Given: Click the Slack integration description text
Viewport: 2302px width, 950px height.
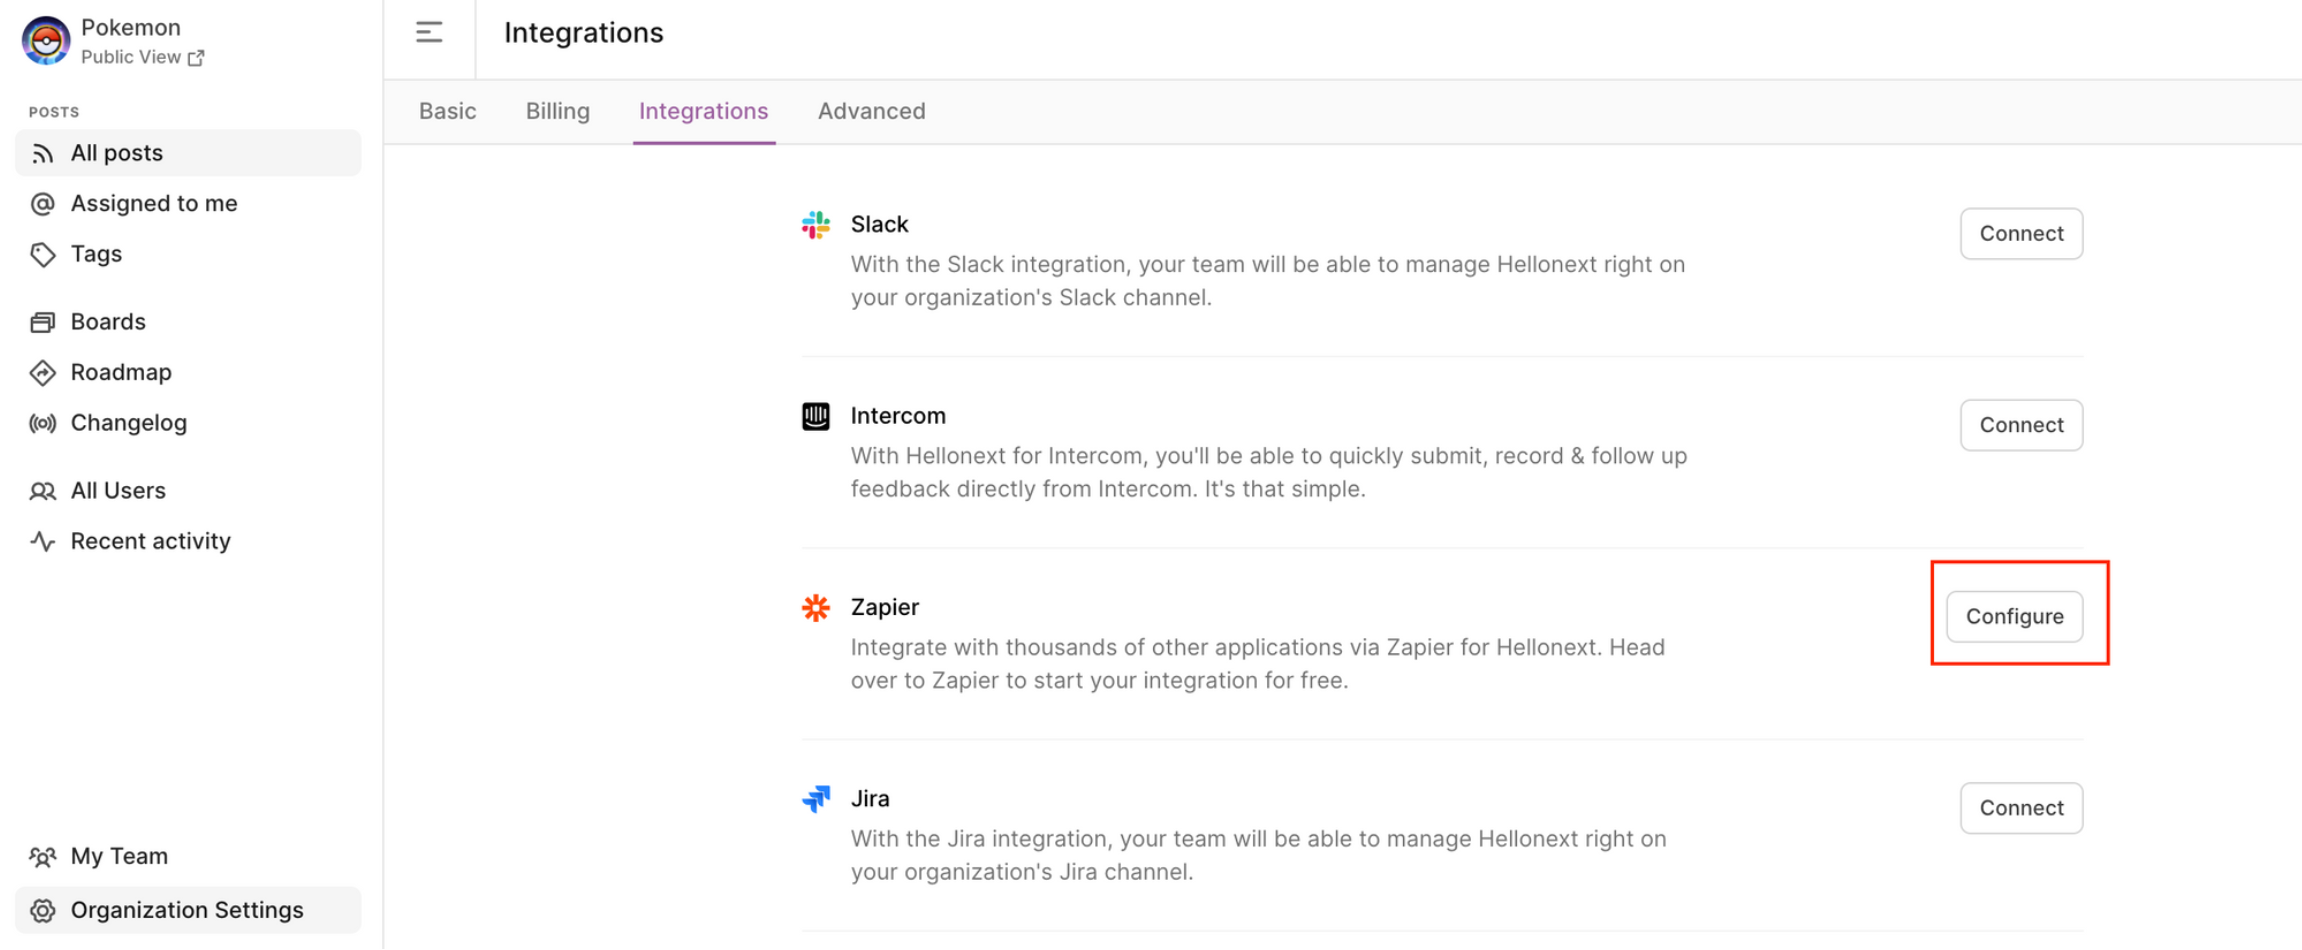Looking at the screenshot, I should tap(1268, 282).
